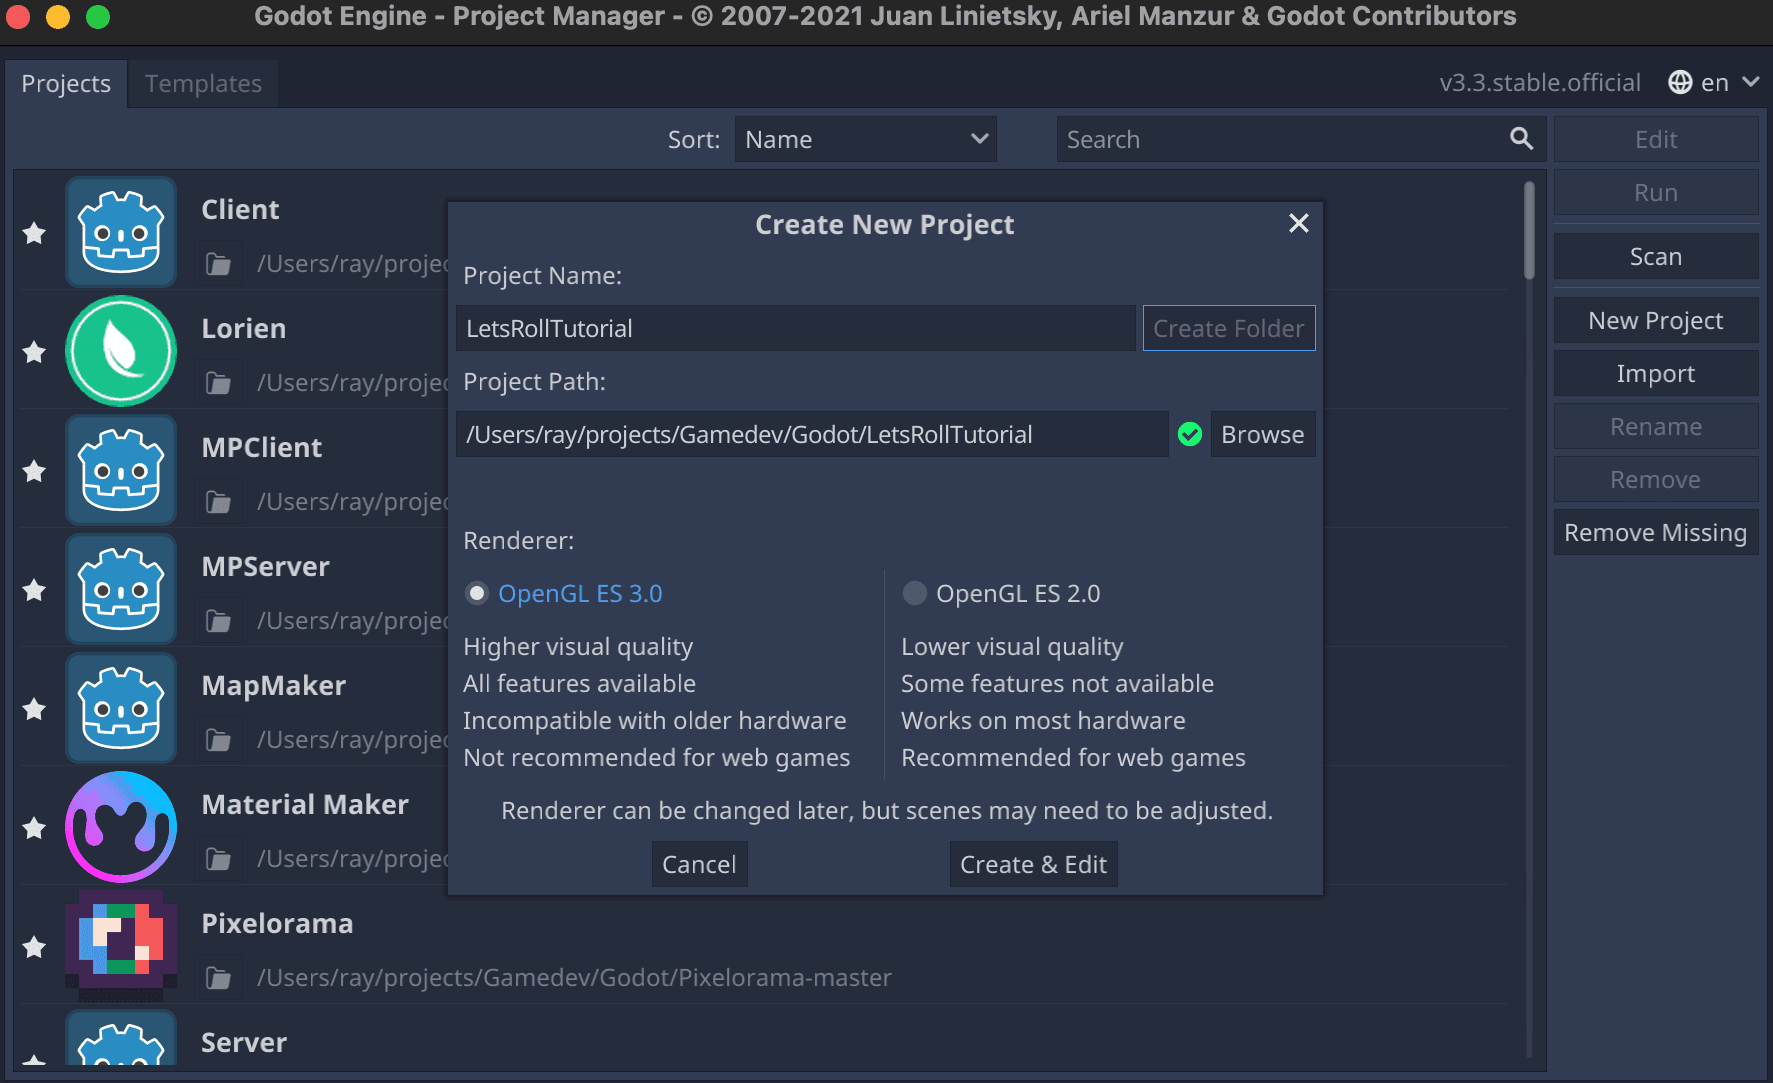
Task: Select the Material Maker project name
Action: (x=305, y=804)
